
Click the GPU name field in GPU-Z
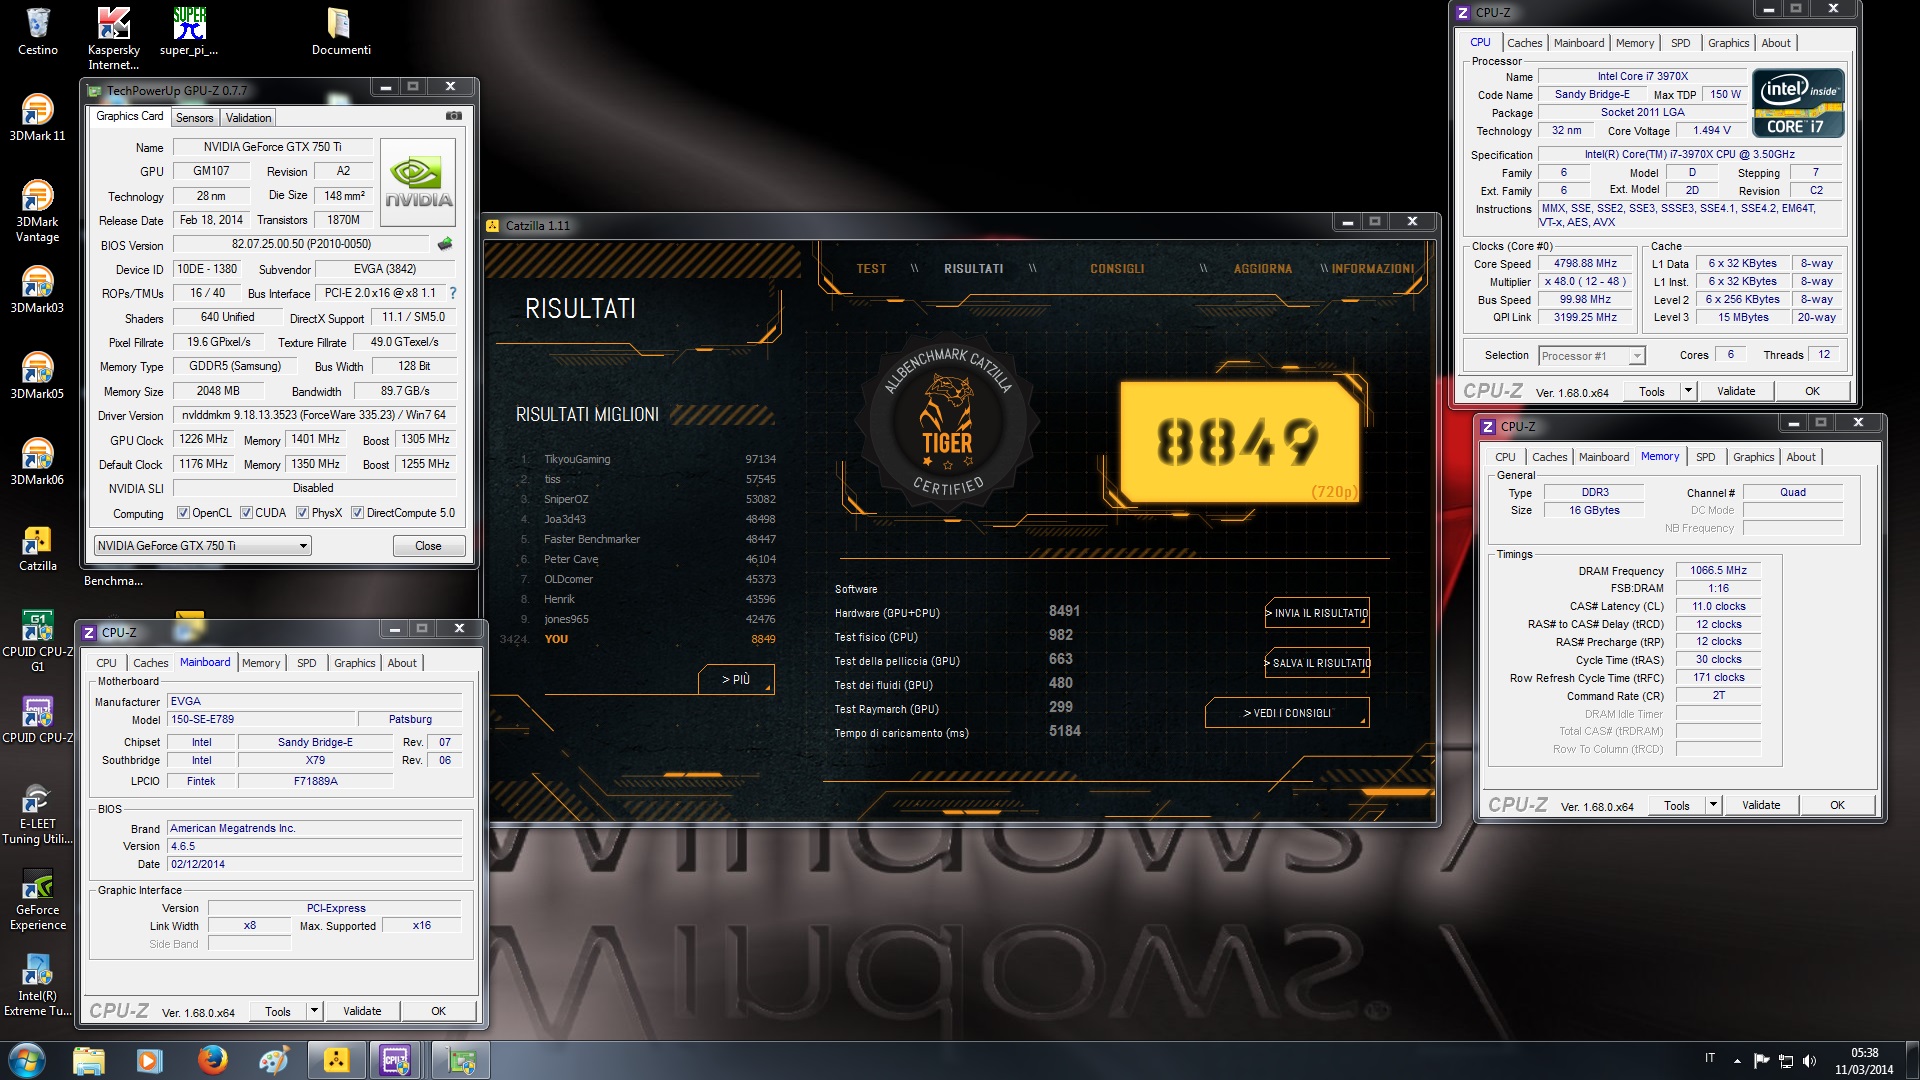pos(272,147)
